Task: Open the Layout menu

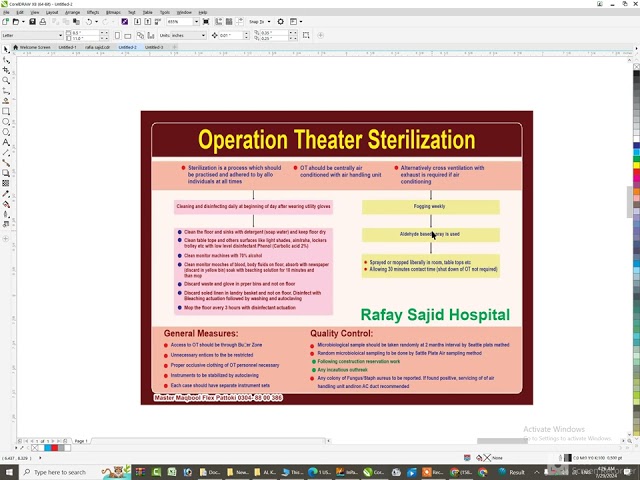Action: (52, 13)
